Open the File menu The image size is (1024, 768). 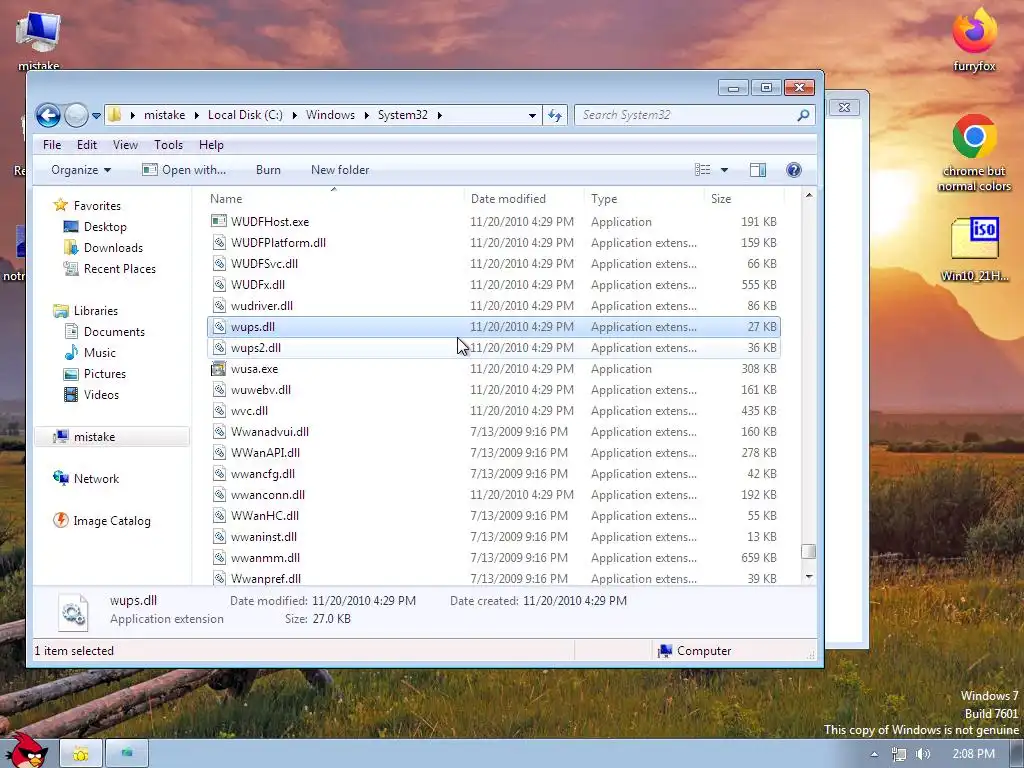click(x=52, y=145)
